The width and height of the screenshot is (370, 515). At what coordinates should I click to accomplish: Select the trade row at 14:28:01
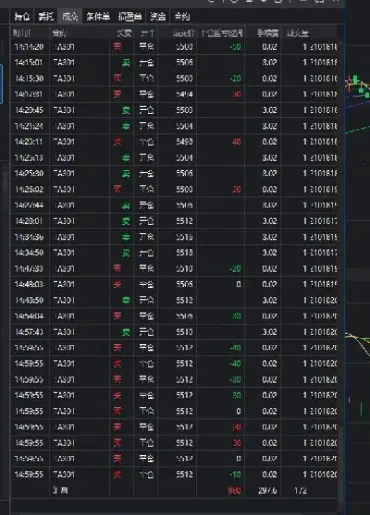pos(175,221)
